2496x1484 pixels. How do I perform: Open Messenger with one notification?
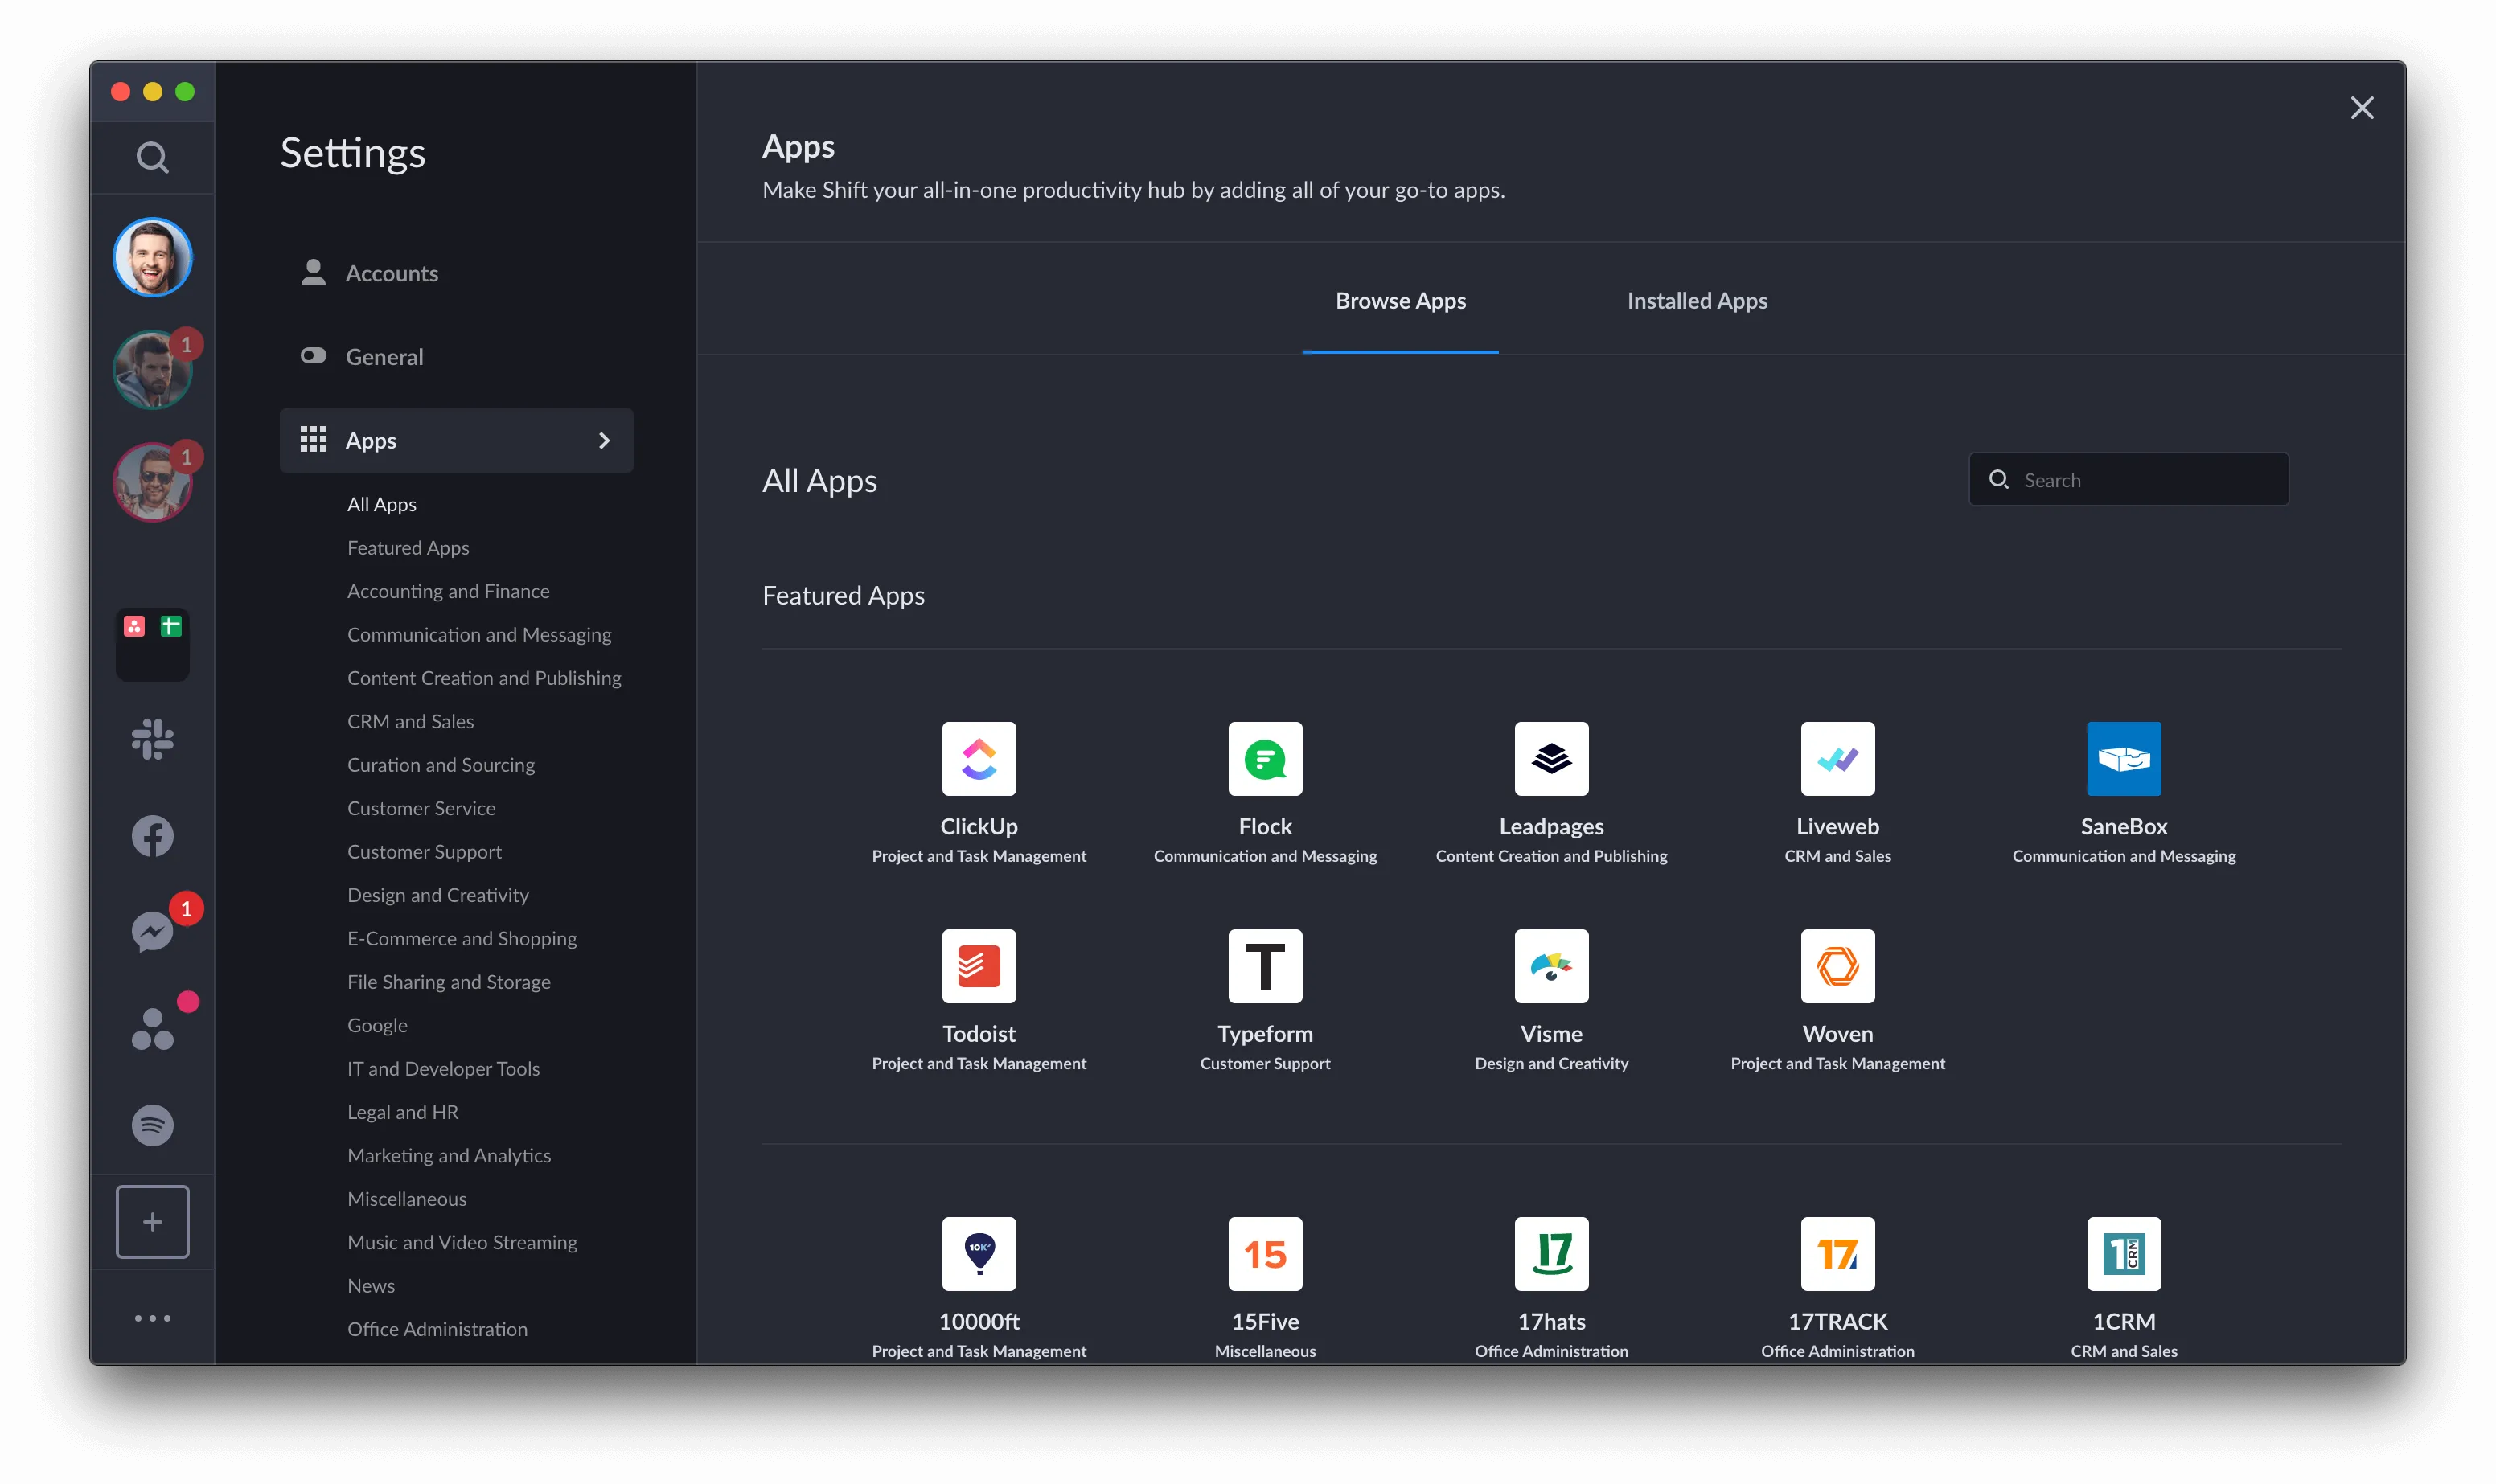click(152, 932)
